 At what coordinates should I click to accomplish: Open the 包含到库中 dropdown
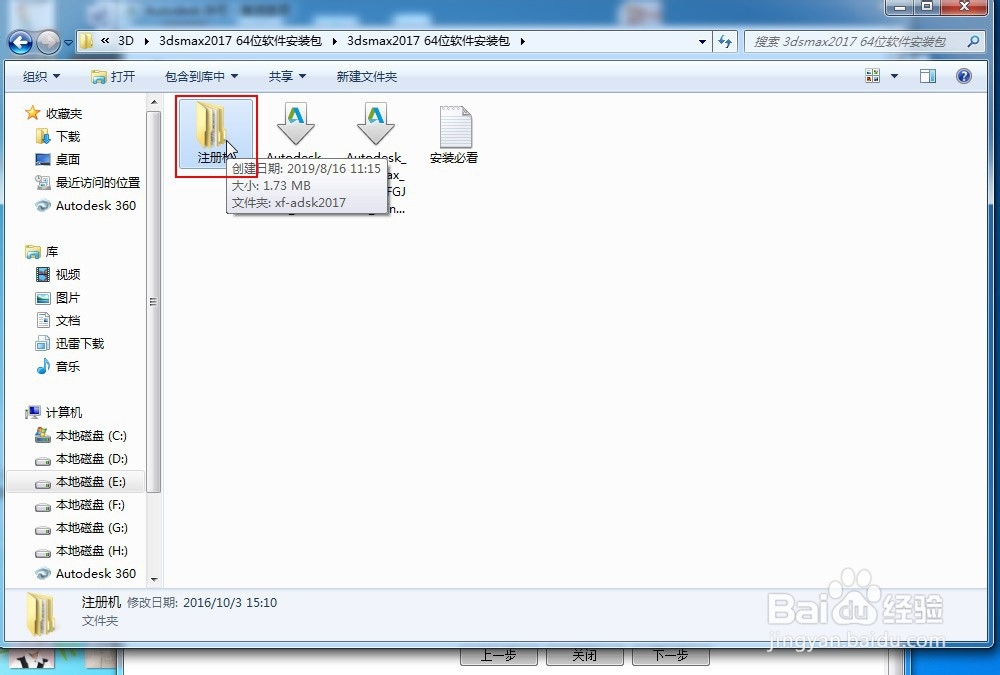[201, 77]
